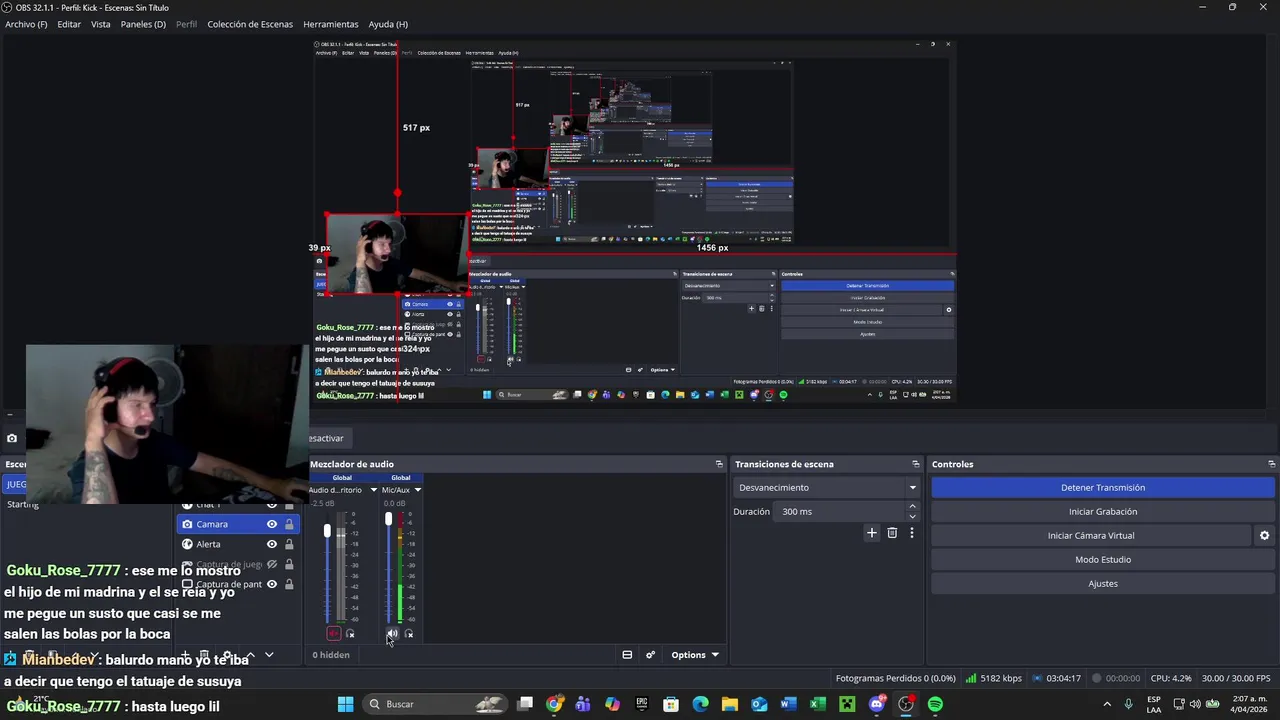Viewport: 1280px width, 720px height.
Task: Open Epic Games launcher in taskbar
Action: click(642, 704)
